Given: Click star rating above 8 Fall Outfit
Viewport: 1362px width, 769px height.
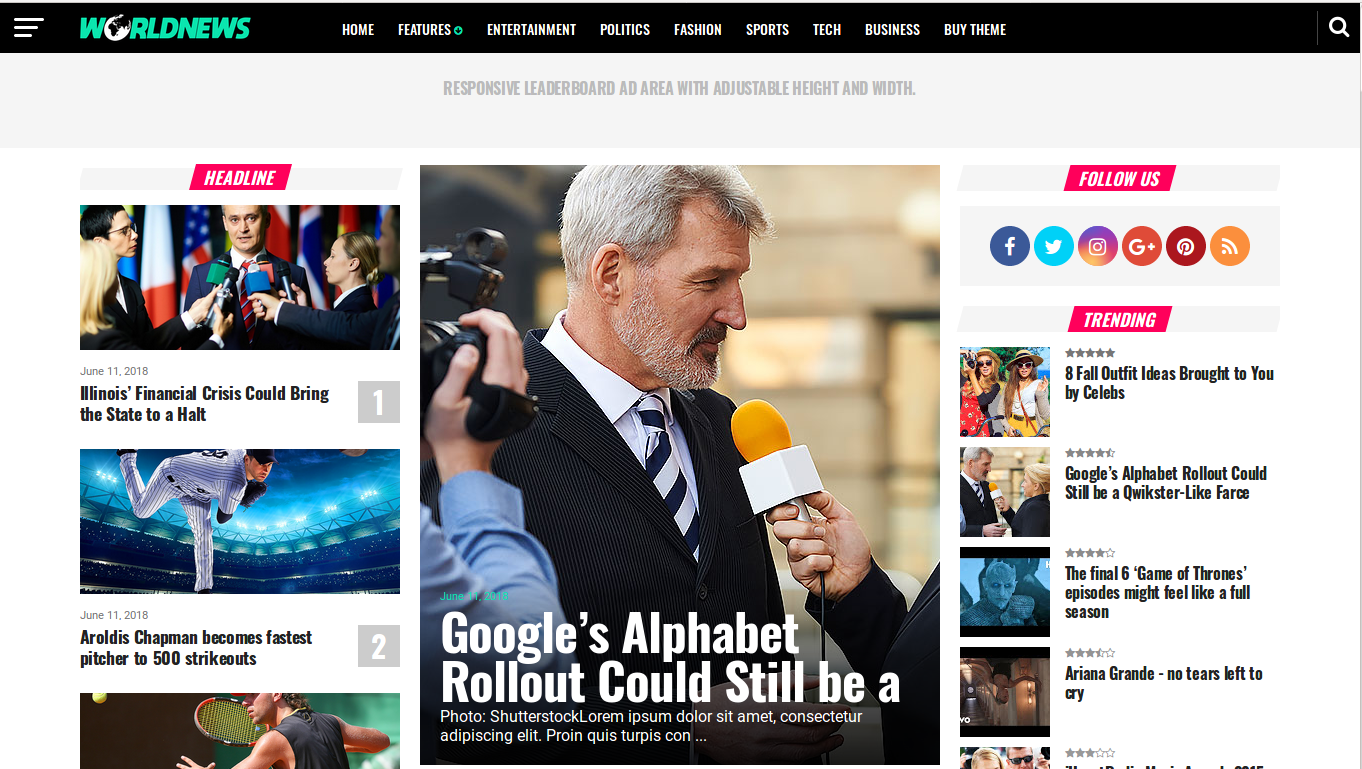Looking at the screenshot, I should pos(1090,353).
